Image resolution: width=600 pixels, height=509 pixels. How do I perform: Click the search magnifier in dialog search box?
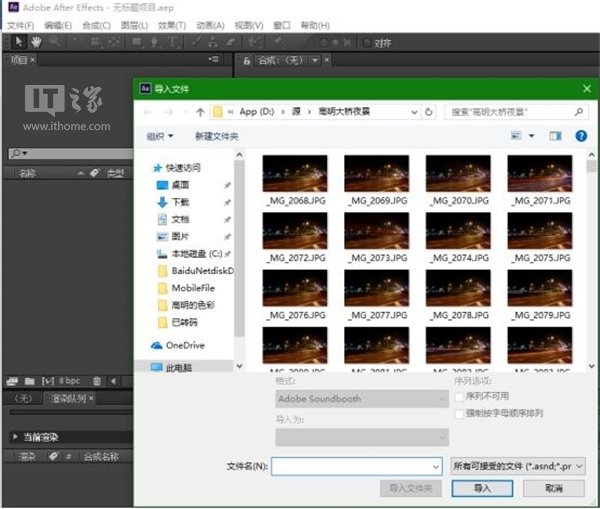pyautogui.click(x=579, y=112)
